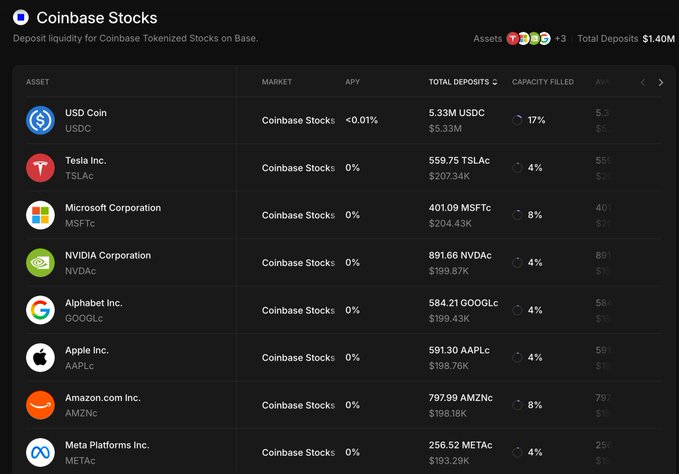This screenshot has height=474, width=679.
Task: Click the Meta Platforms Inc. logo icon
Action: [x=40, y=453]
